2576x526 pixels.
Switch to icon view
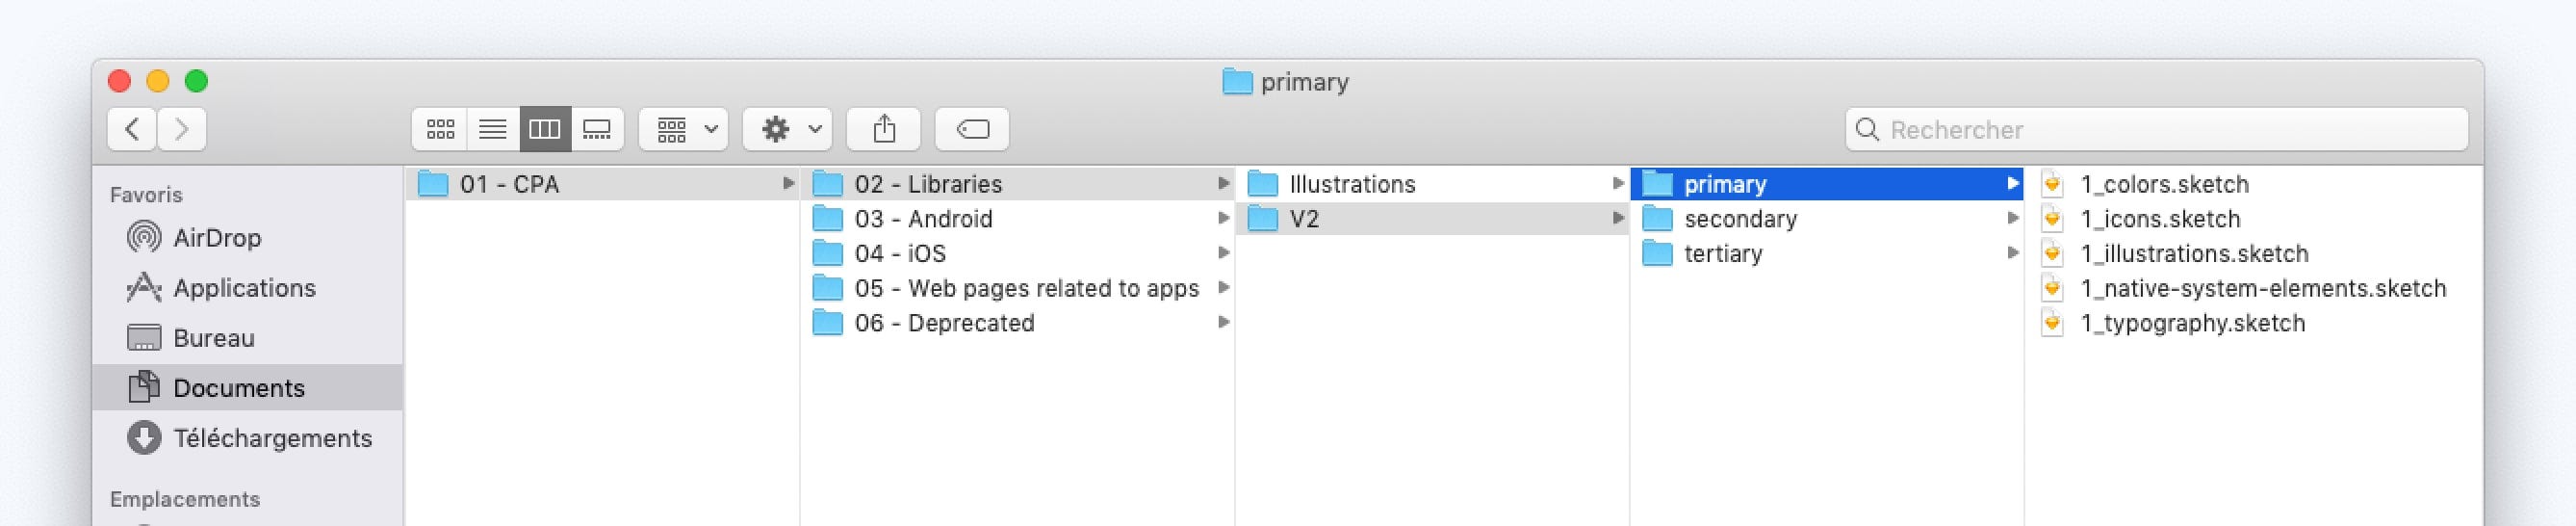(440, 129)
